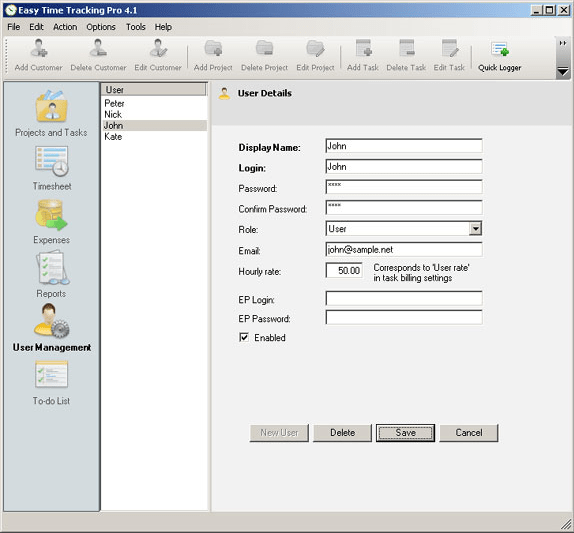Click the Email input field
The width and height of the screenshot is (574, 533).
click(x=404, y=249)
